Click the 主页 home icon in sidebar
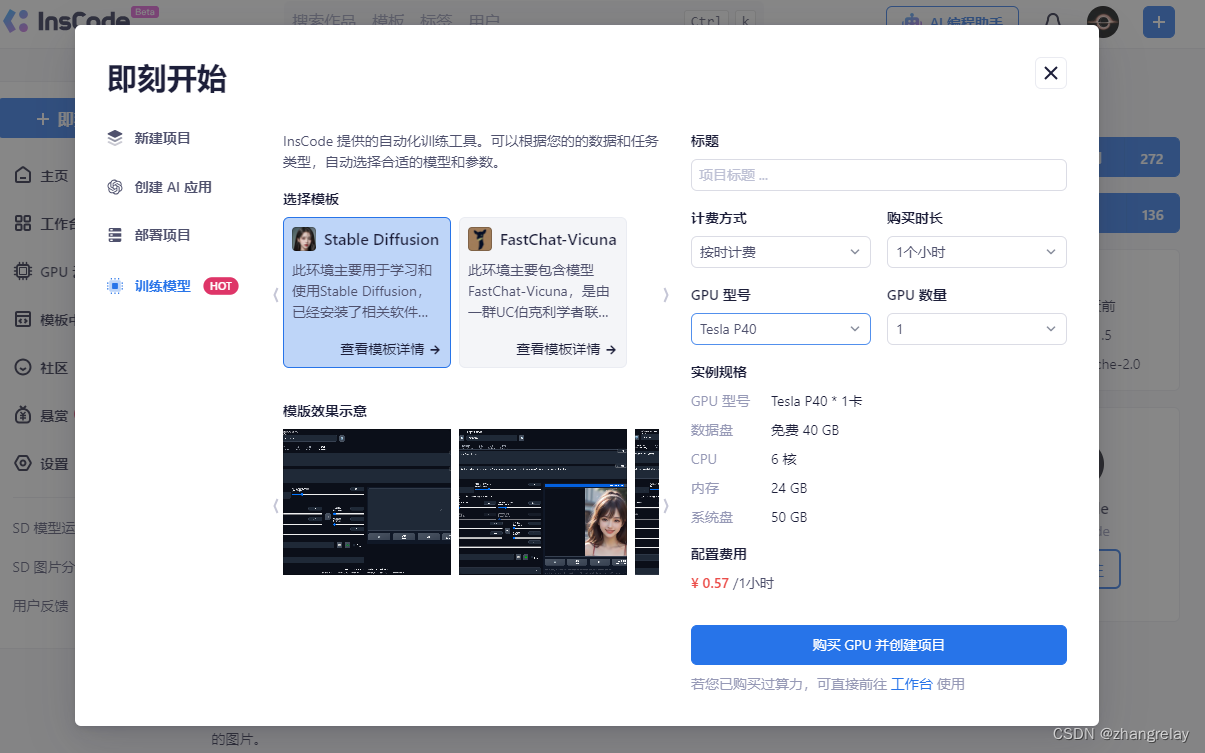 23,176
